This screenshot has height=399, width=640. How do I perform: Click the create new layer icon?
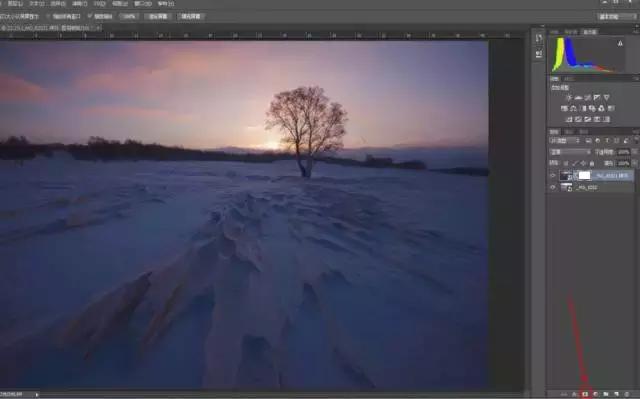(x=616, y=394)
